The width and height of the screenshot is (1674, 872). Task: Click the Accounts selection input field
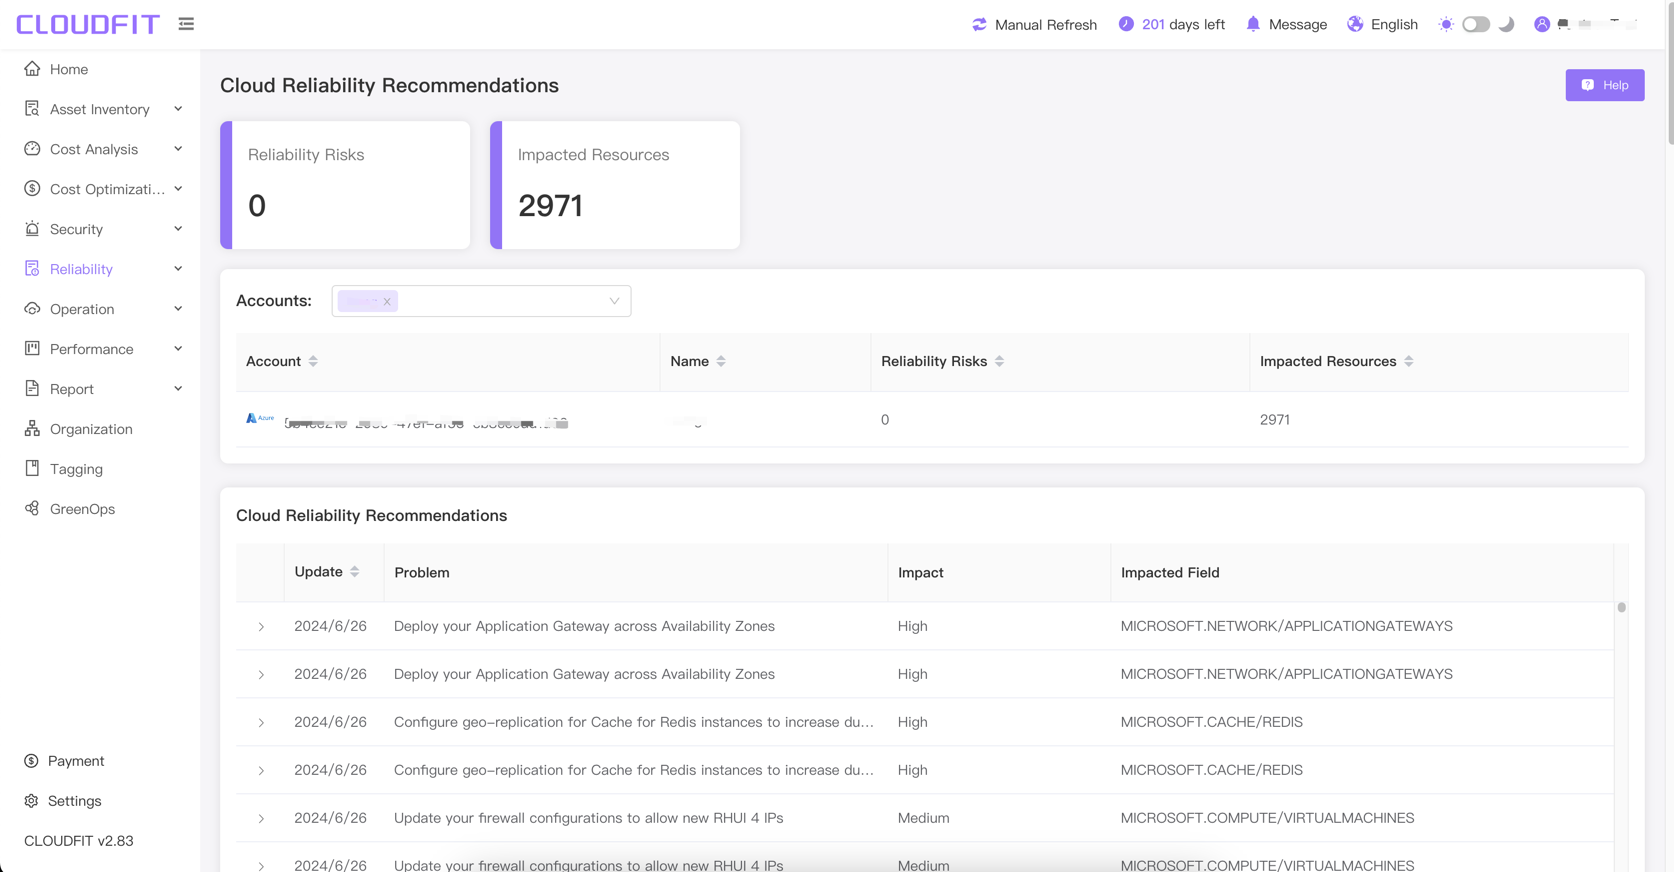tap(481, 301)
